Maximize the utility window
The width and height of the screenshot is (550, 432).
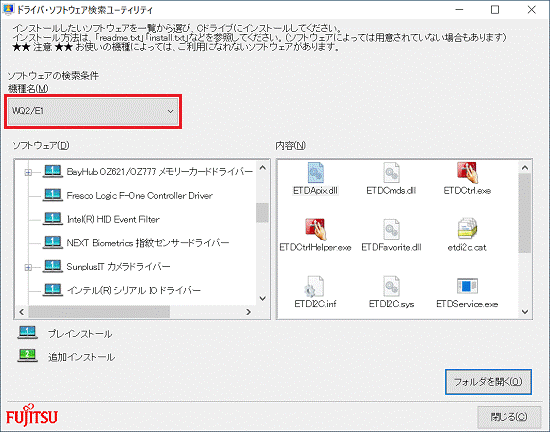495,9
